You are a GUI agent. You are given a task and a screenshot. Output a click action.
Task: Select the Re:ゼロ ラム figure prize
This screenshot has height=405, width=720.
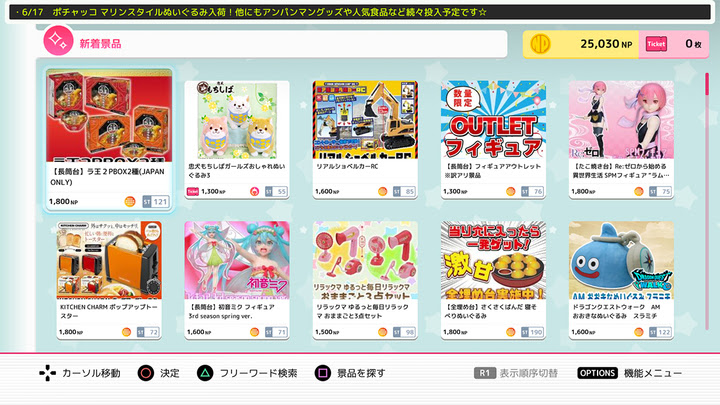click(x=621, y=140)
